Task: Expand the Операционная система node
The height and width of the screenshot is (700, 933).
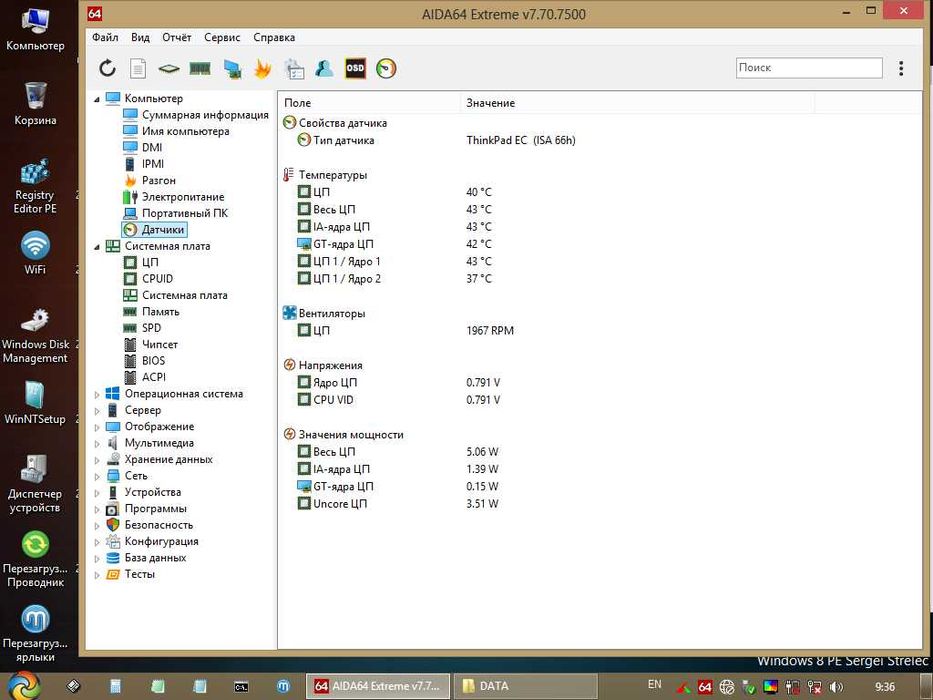Action: point(97,394)
